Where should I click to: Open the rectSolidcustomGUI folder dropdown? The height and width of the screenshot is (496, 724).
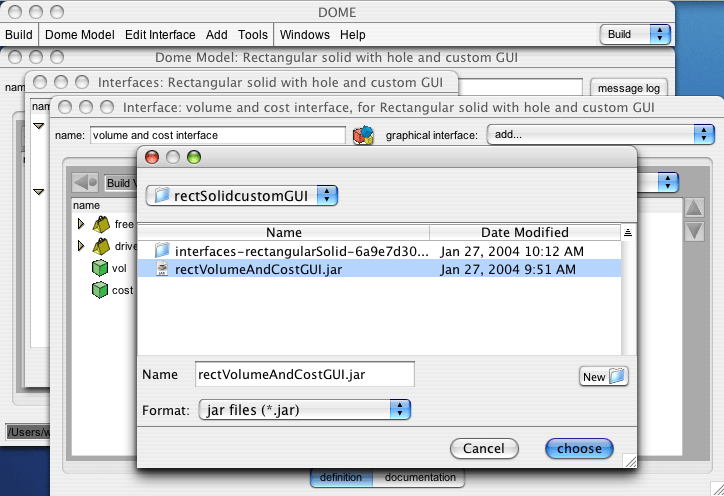click(242, 195)
